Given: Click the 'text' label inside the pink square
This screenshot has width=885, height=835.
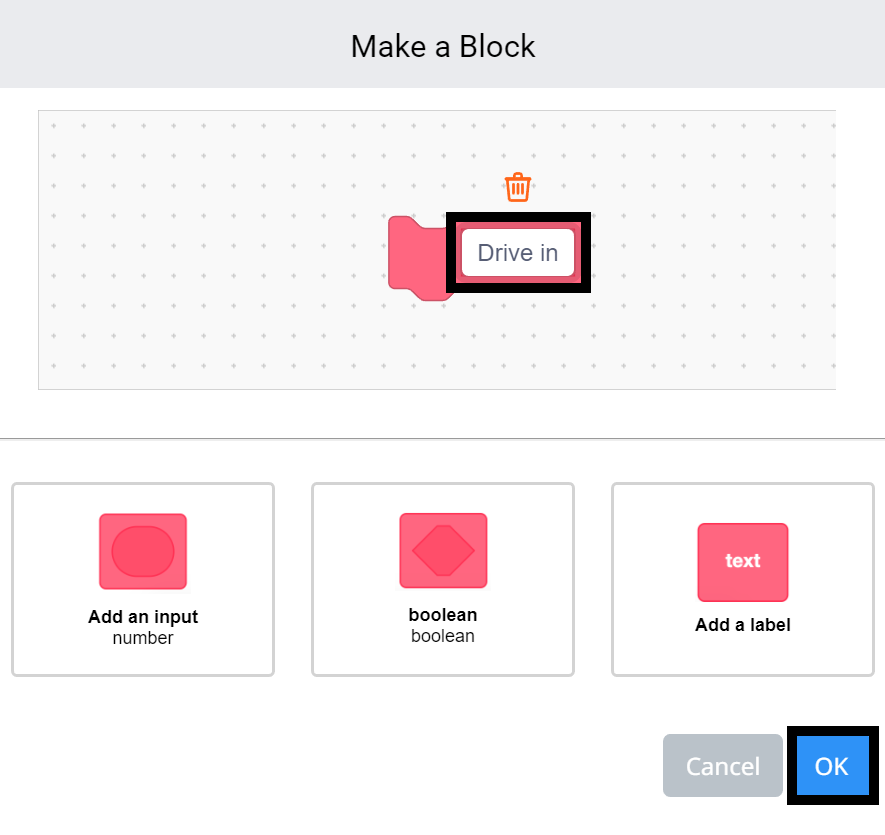Looking at the screenshot, I should click(742, 562).
